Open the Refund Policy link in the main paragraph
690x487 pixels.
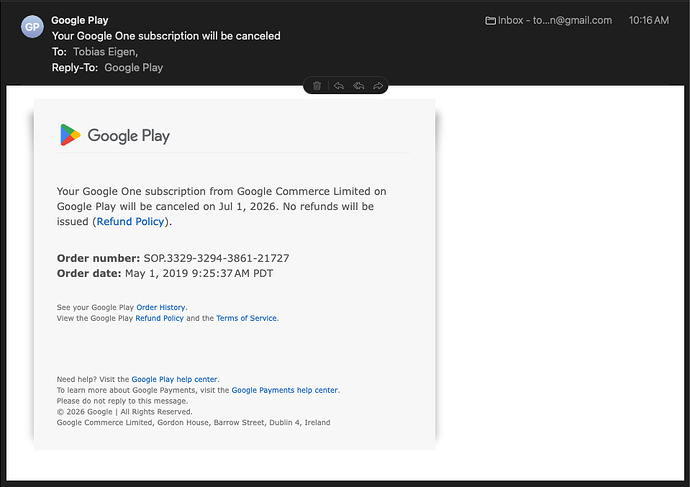(x=130, y=221)
